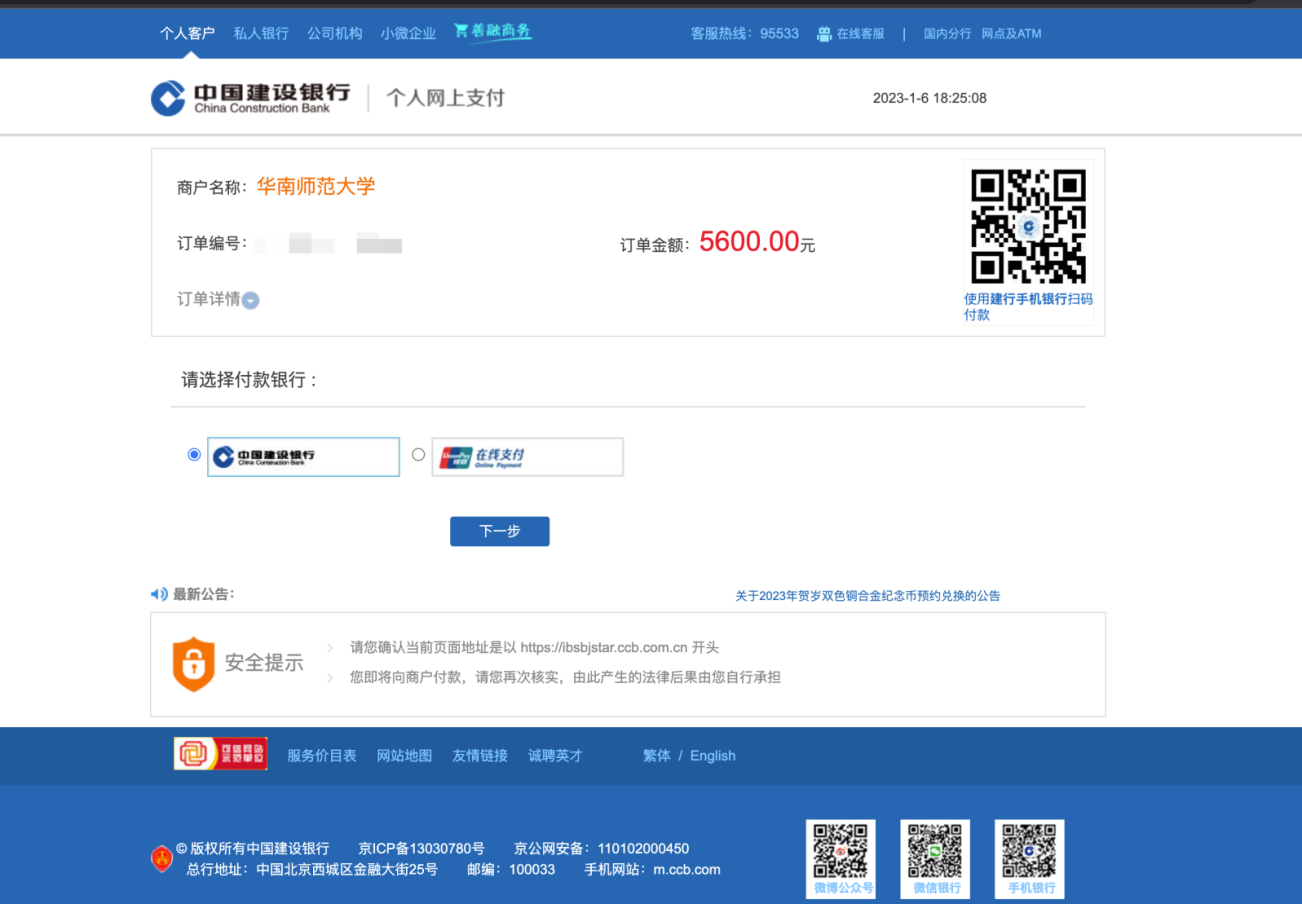Screen dimensions: 1302x904
Task: Select the UnionPay 在线支付 radio button
Action: tap(418, 455)
